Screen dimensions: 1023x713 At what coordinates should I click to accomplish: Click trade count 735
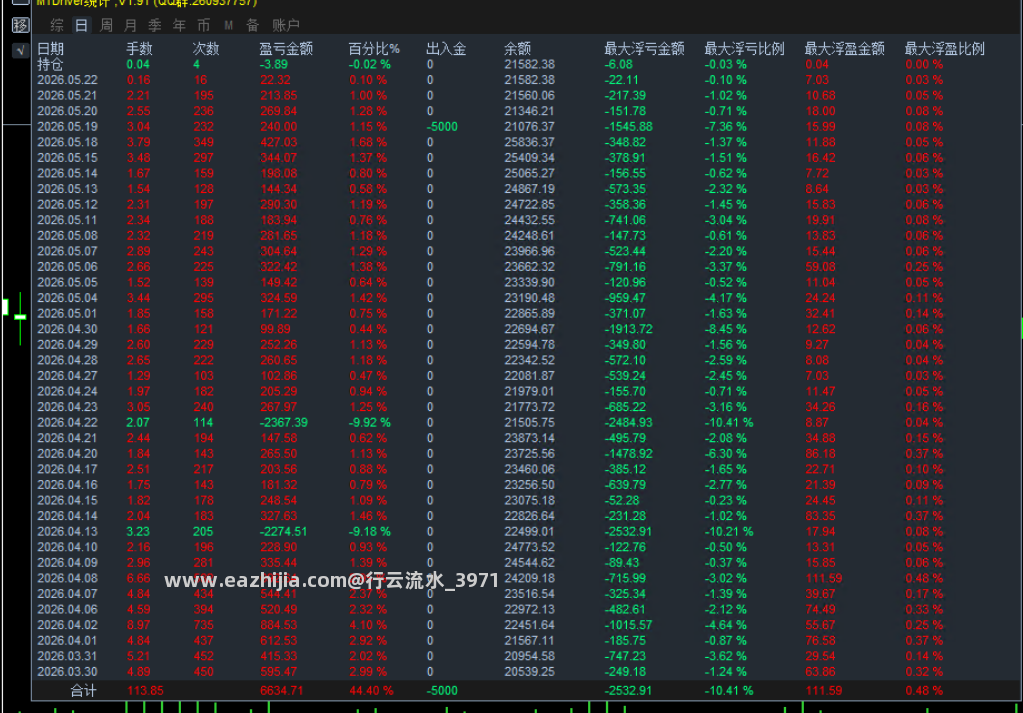pyautogui.click(x=204, y=625)
